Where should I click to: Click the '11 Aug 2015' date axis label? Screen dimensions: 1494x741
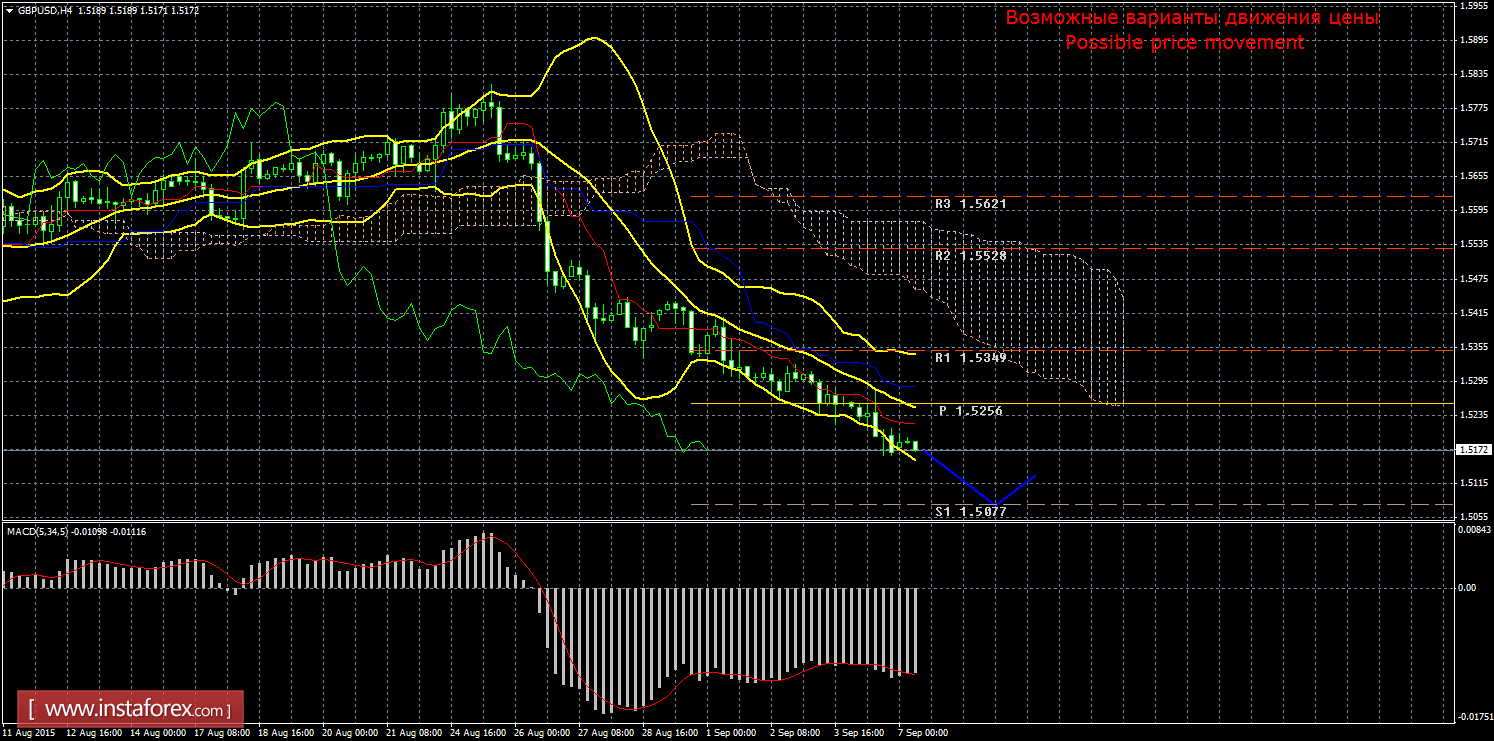(x=28, y=733)
